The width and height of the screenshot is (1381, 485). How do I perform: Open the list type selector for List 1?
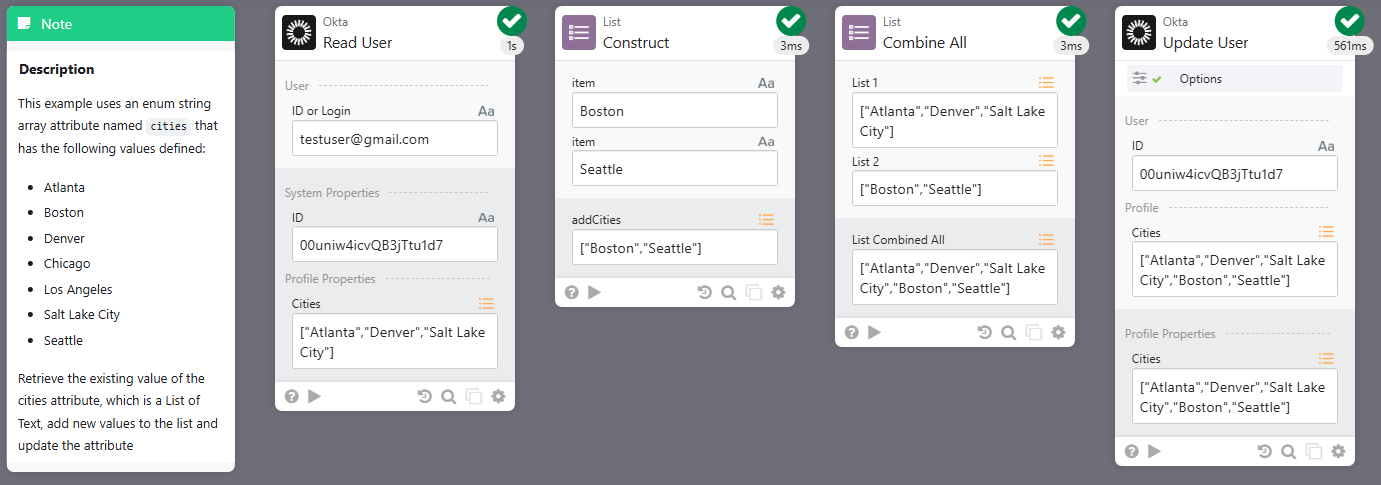[1046, 83]
